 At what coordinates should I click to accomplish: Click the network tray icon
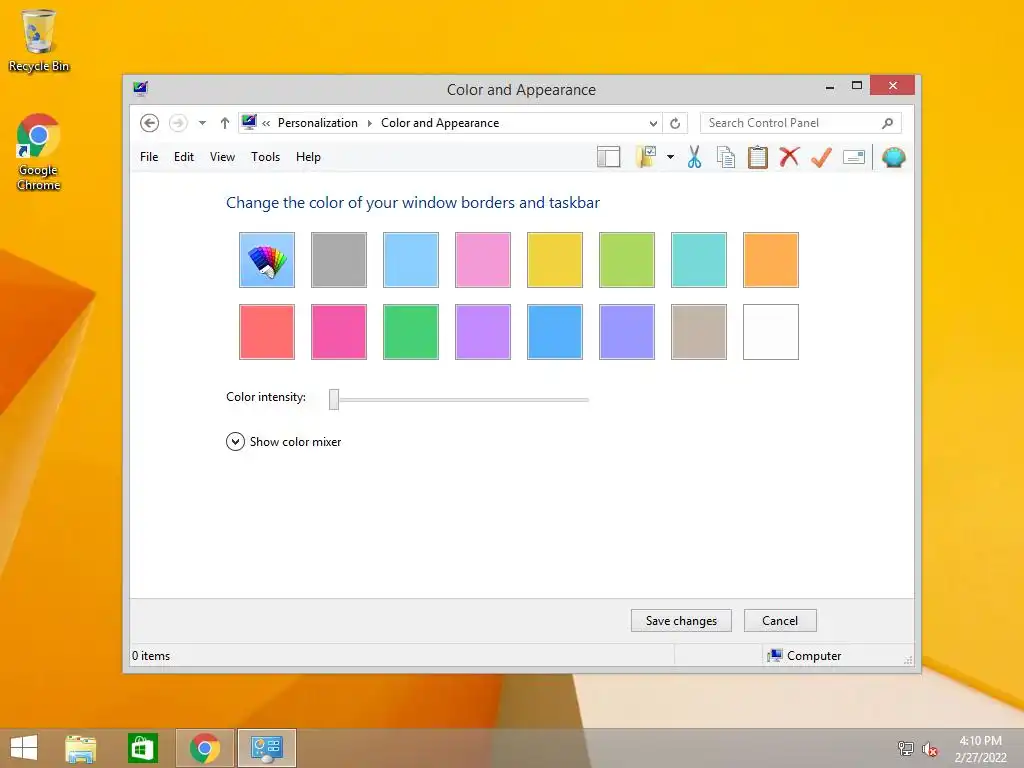click(905, 749)
